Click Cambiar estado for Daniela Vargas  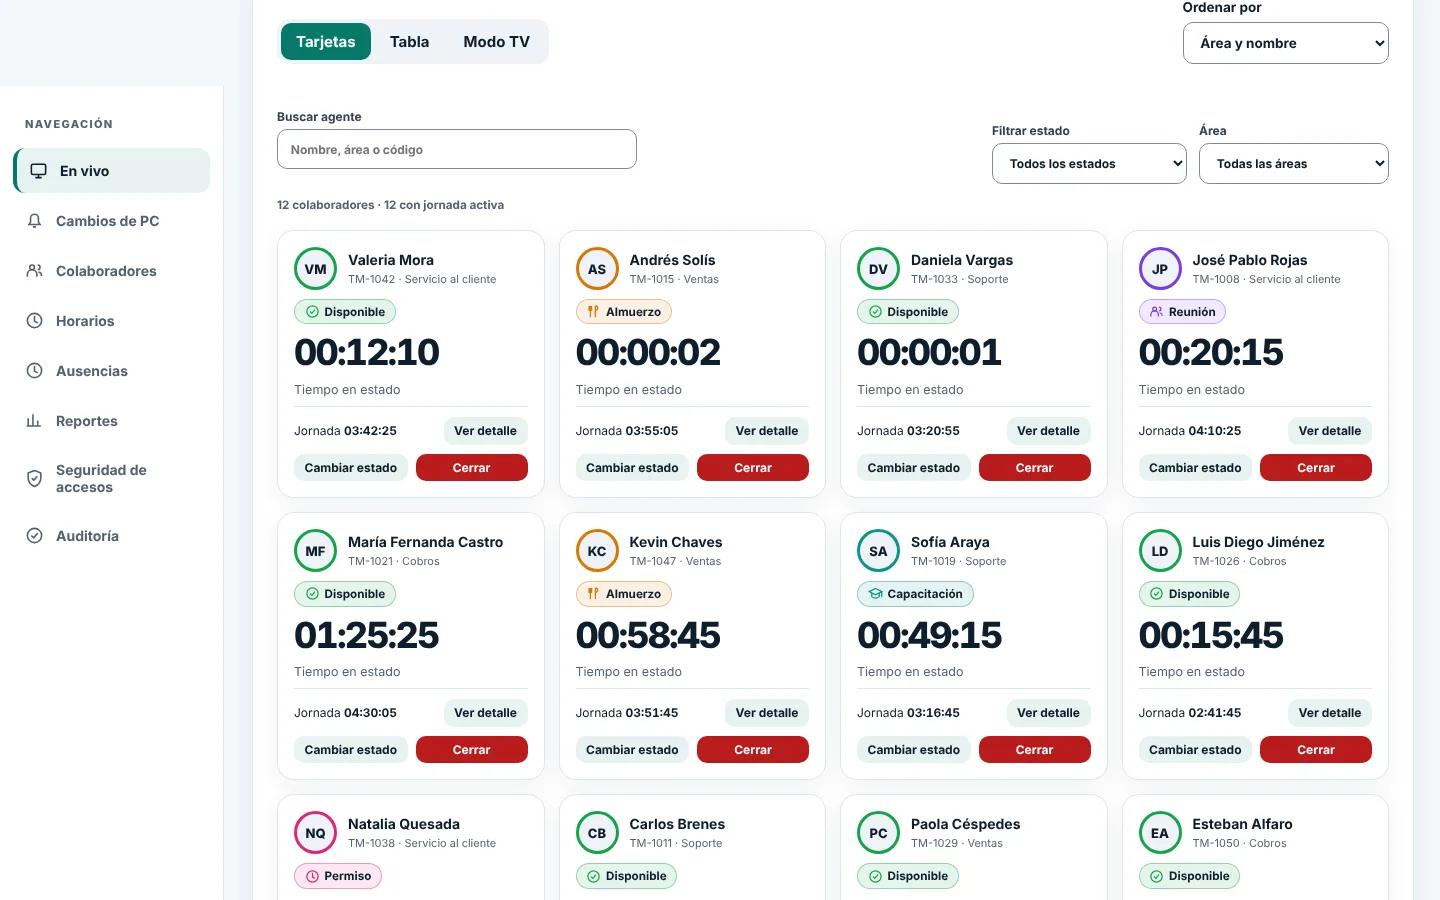(913, 468)
